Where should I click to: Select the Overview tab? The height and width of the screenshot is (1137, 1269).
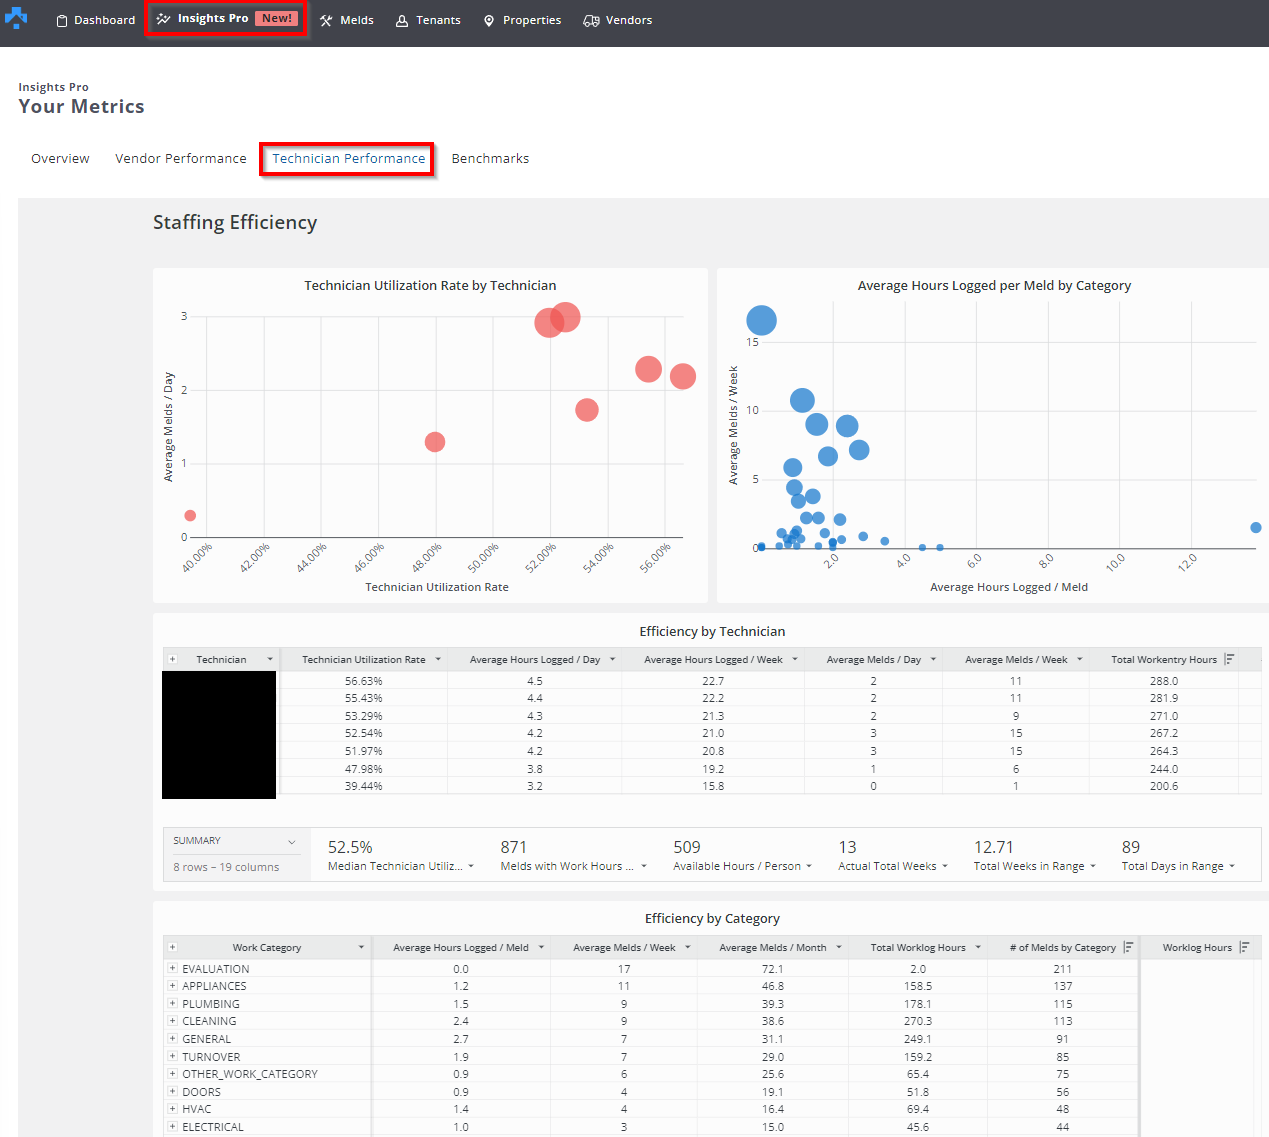point(60,159)
